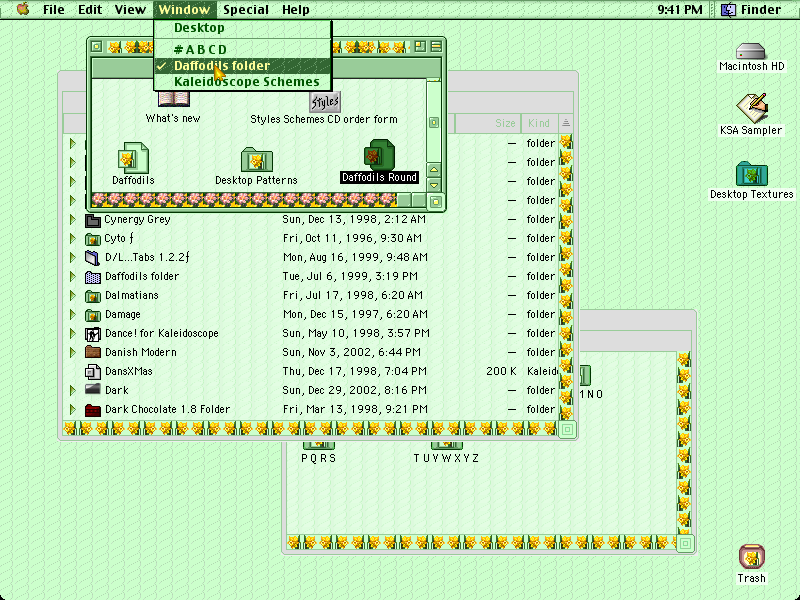Click the Dec 17, 1998 date cell
The image size is (800, 600).
pyautogui.click(x=355, y=371)
